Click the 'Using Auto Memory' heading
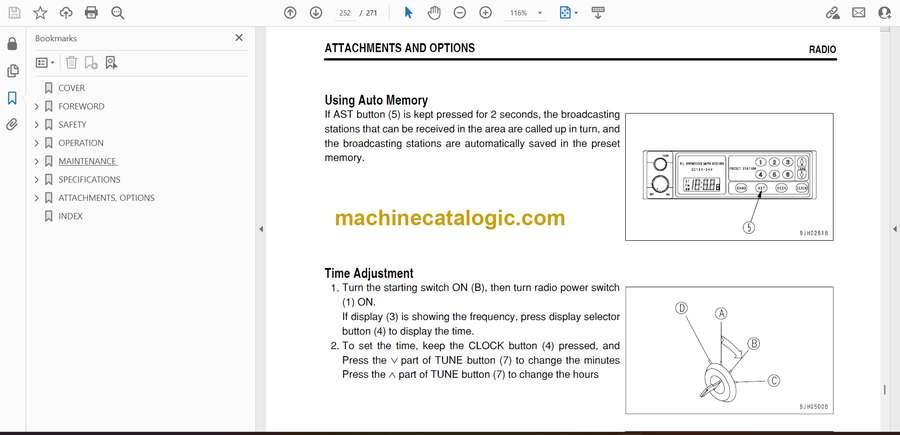Viewport: 900px width, 435px height. click(x=376, y=100)
